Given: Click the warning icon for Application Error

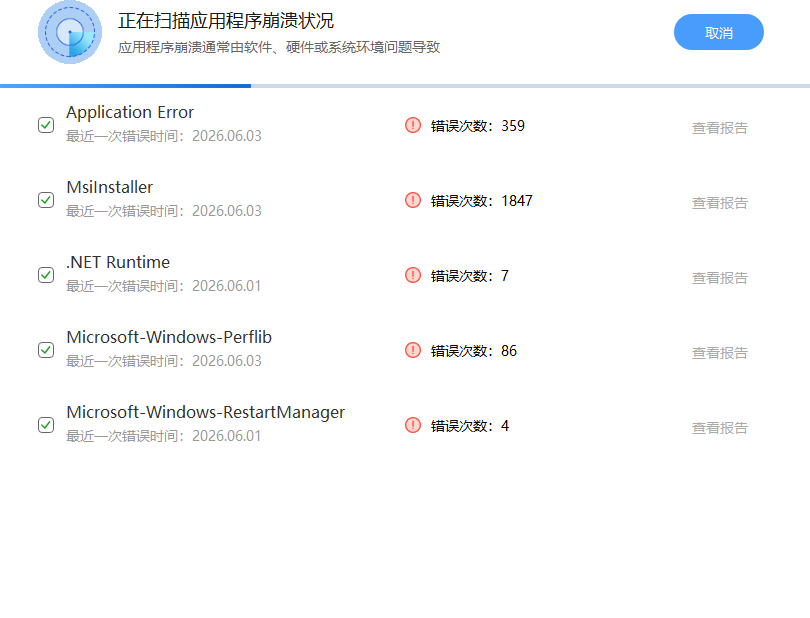Looking at the screenshot, I should click(x=413, y=125).
